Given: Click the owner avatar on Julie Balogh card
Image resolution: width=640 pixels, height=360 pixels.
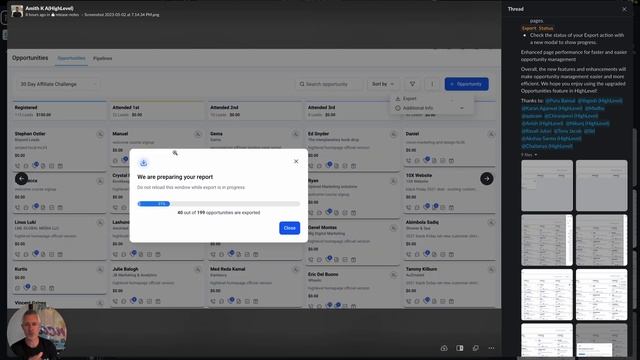Looking at the screenshot, I should point(198,270).
